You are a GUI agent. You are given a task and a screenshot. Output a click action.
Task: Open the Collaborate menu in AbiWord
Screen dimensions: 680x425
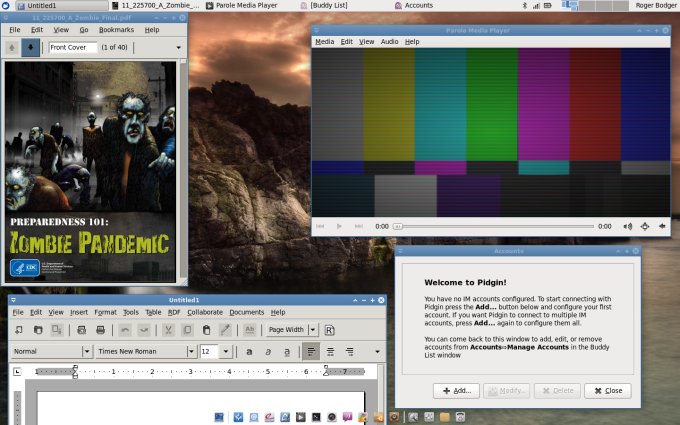point(205,312)
